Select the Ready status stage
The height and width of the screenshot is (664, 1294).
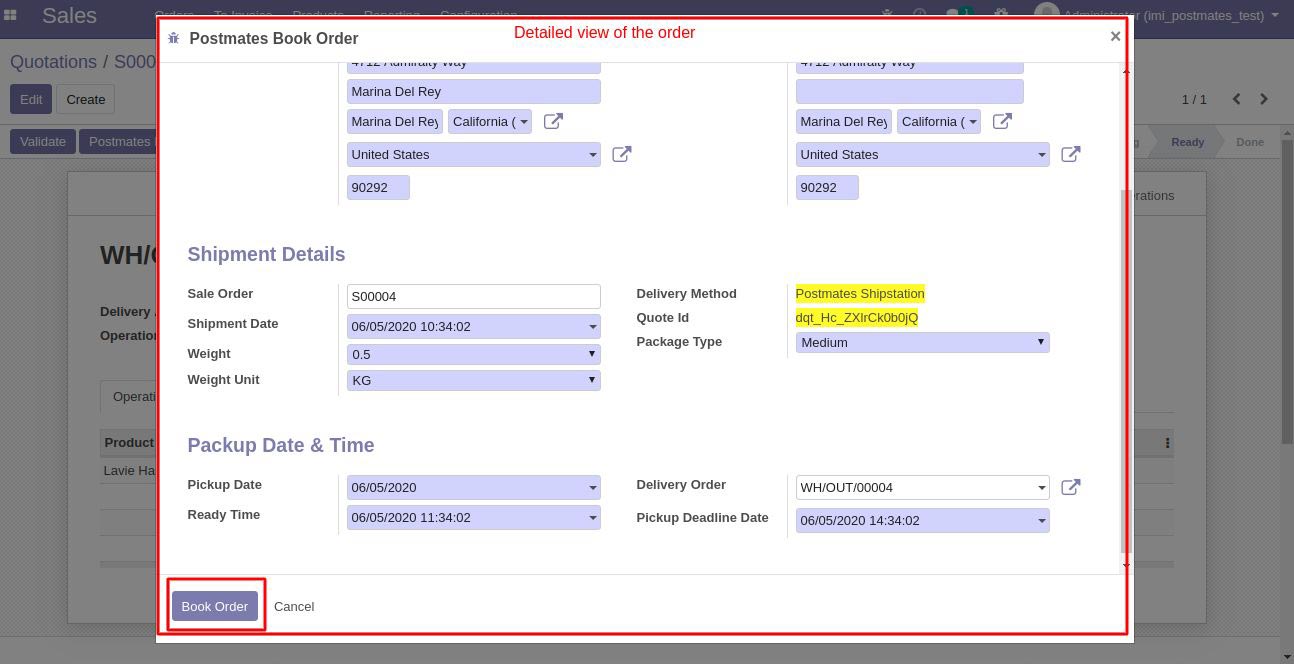[1187, 142]
